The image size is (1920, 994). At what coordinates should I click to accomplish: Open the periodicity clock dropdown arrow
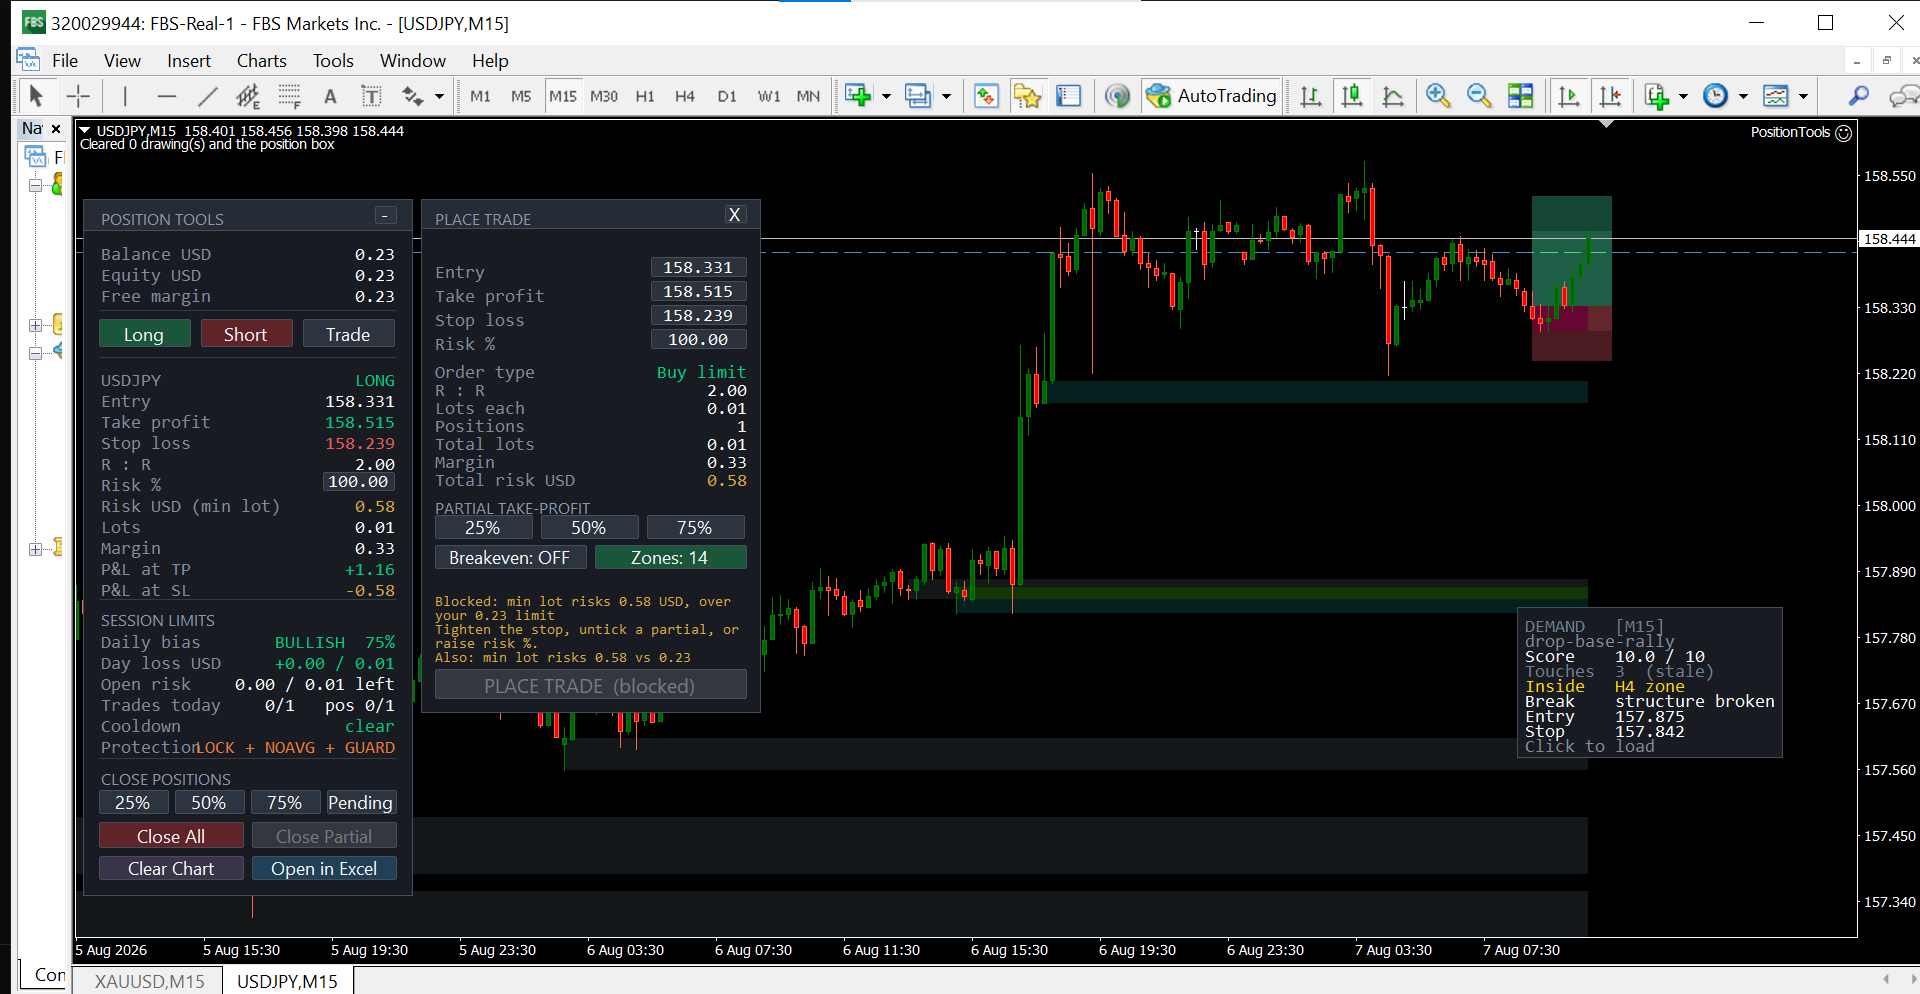[x=1743, y=96]
